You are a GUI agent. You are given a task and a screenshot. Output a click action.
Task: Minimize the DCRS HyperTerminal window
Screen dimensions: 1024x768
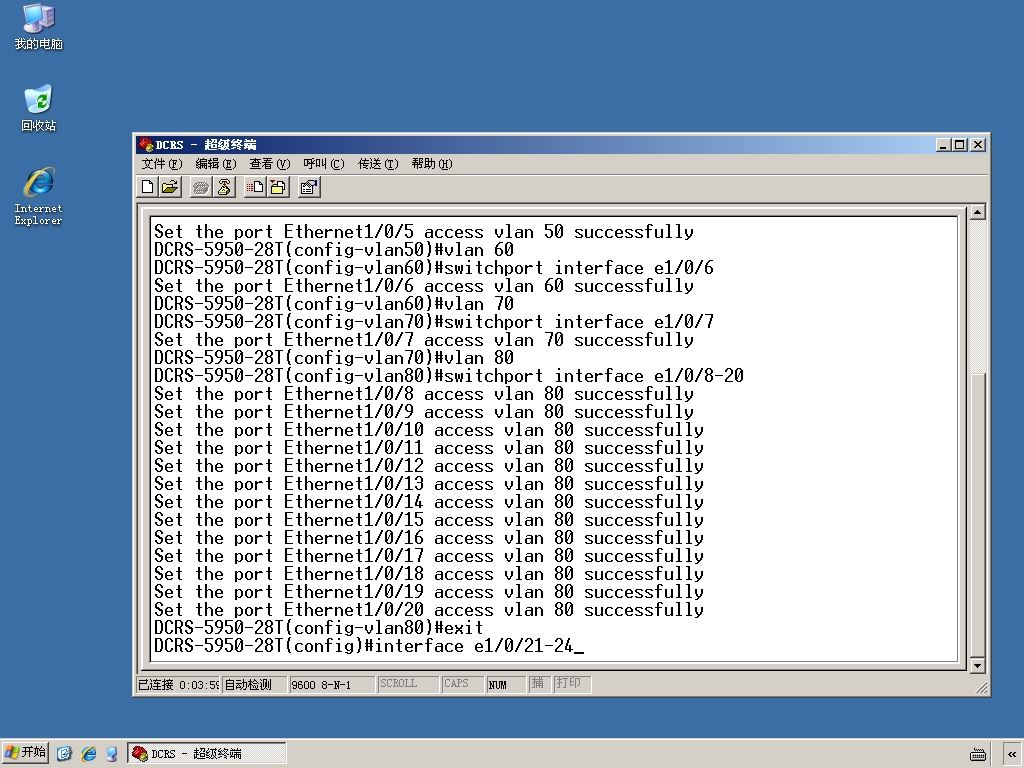(943, 144)
